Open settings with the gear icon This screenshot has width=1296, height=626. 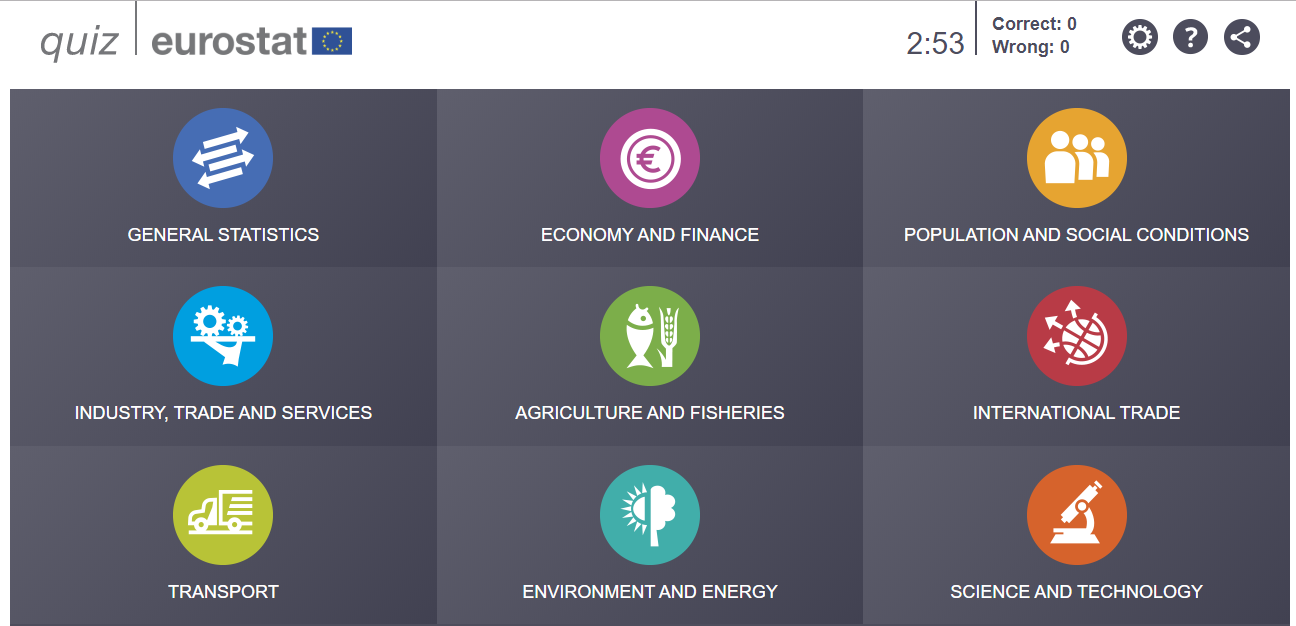click(x=1139, y=38)
